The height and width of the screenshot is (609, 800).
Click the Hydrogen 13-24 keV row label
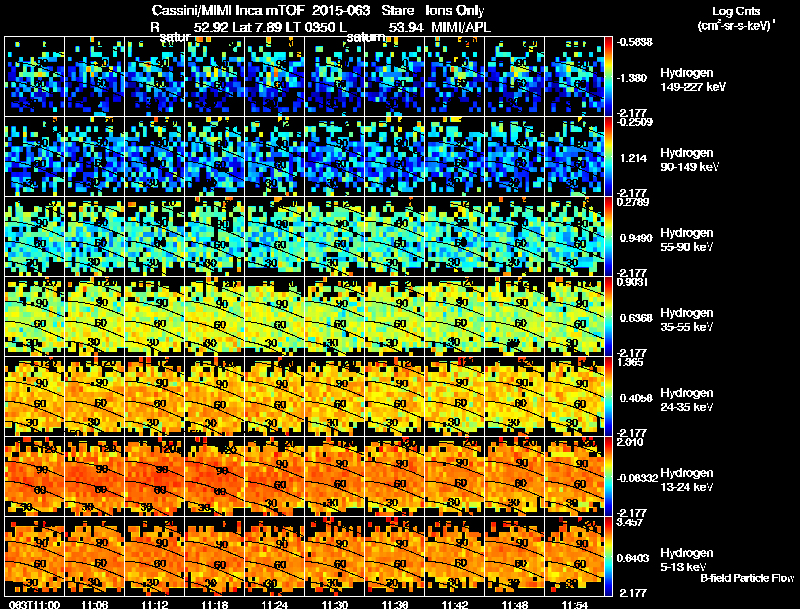pyautogui.click(x=687, y=480)
